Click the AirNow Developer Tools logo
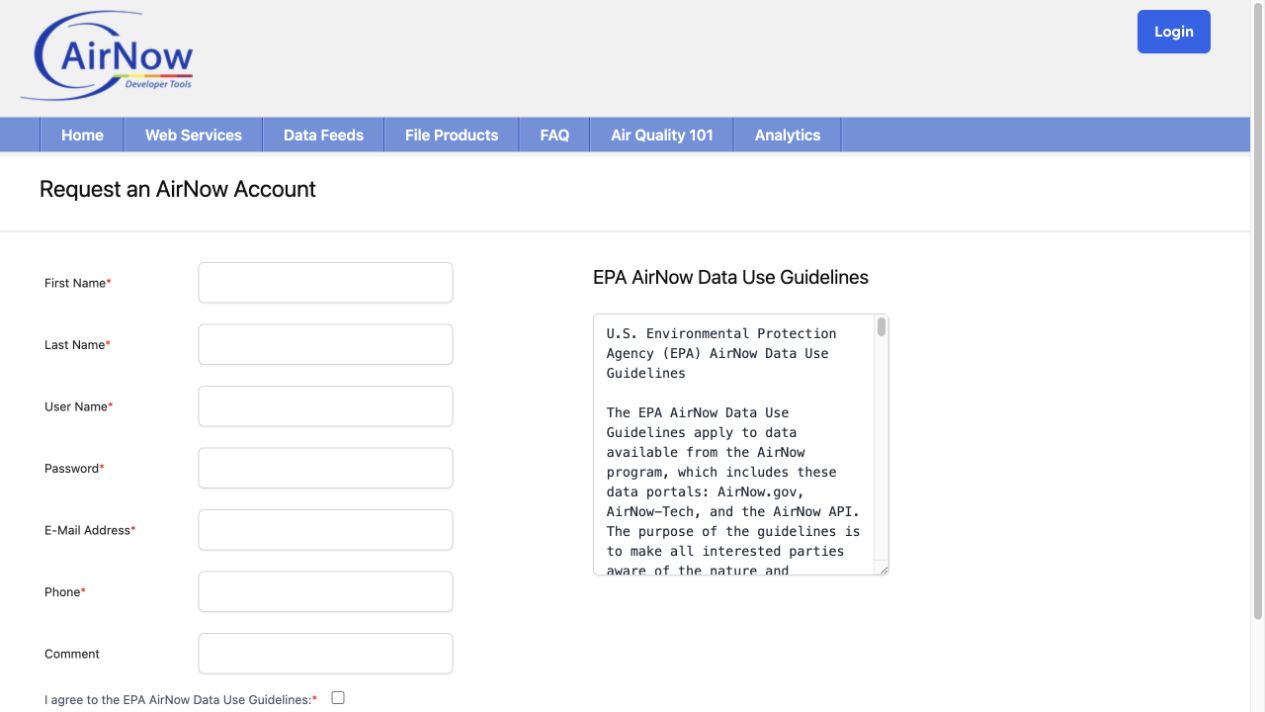Viewport: 1265px width, 712px height. point(109,56)
